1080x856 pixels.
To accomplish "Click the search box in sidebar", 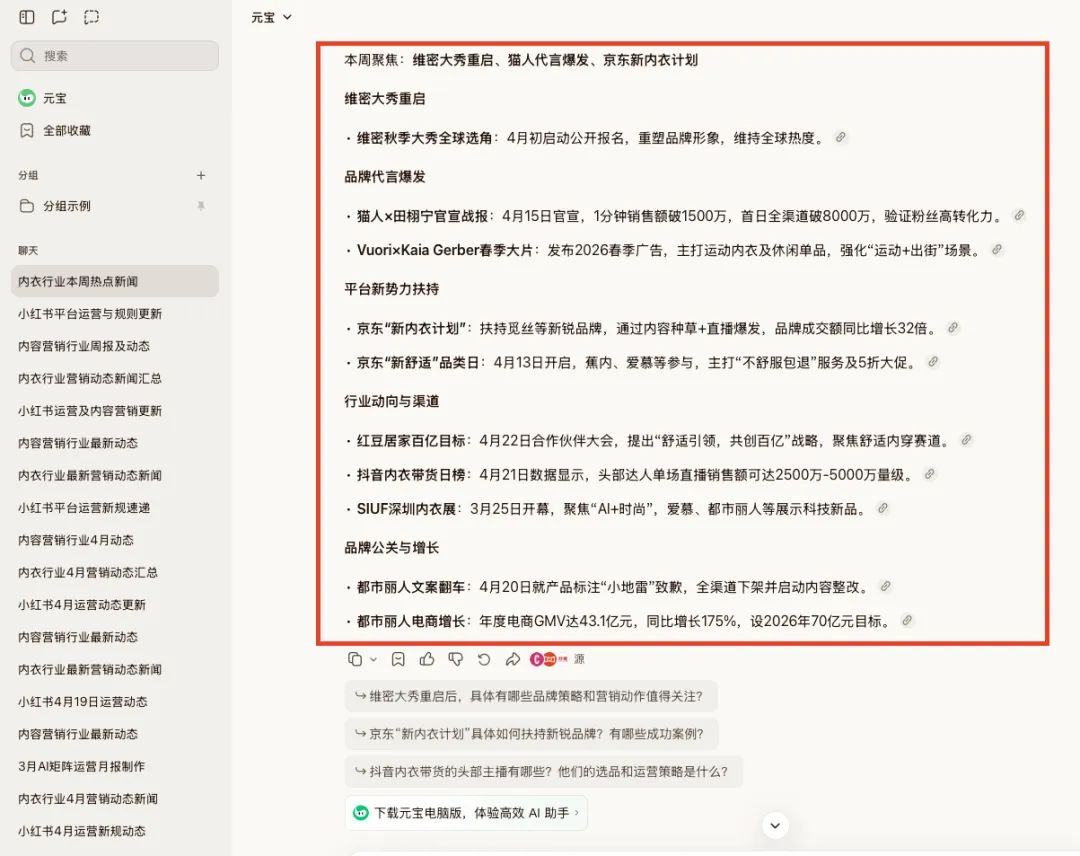I will click(115, 56).
